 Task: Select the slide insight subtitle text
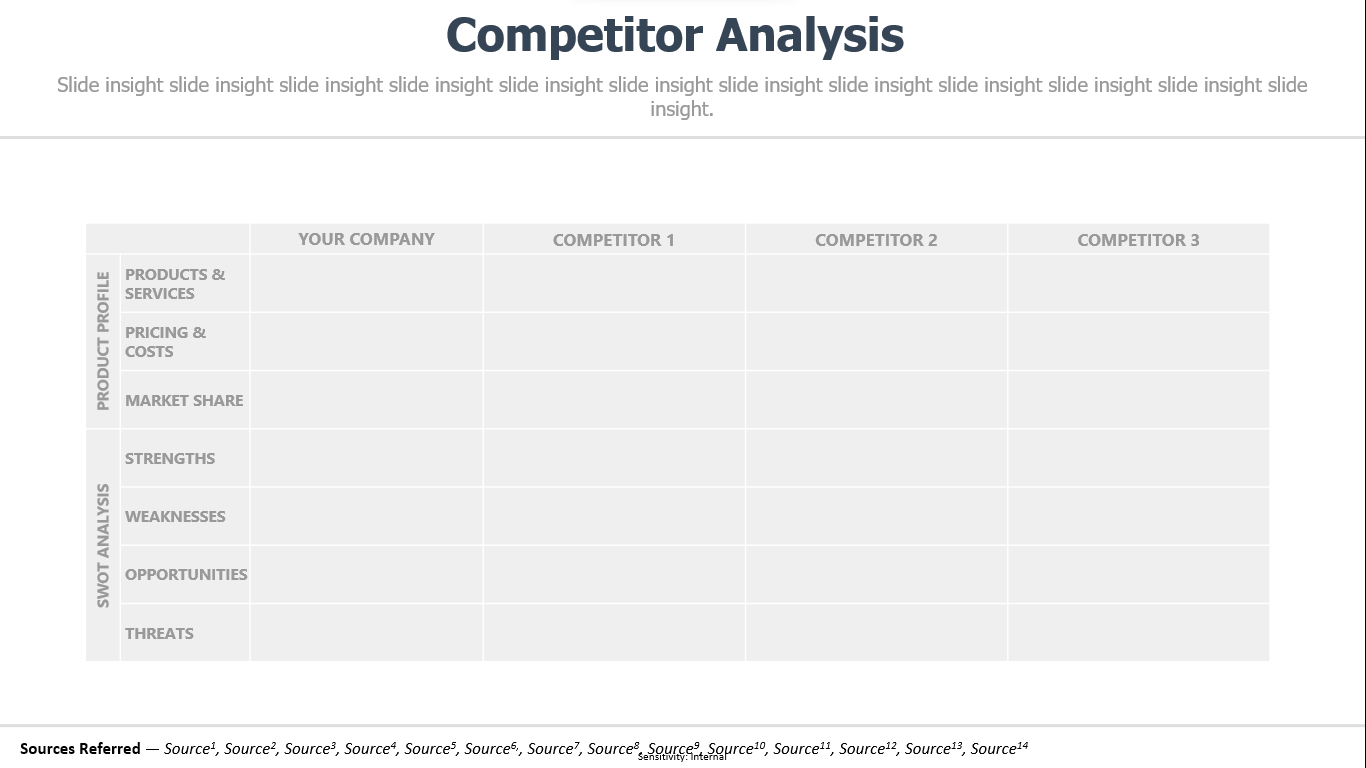682,97
